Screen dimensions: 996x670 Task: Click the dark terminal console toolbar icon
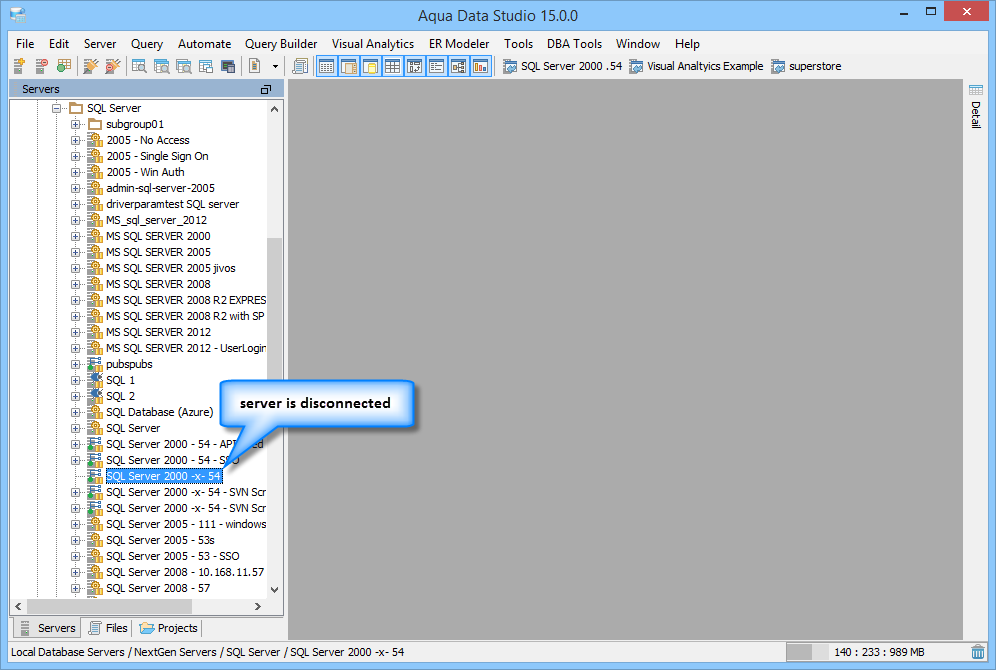228,66
